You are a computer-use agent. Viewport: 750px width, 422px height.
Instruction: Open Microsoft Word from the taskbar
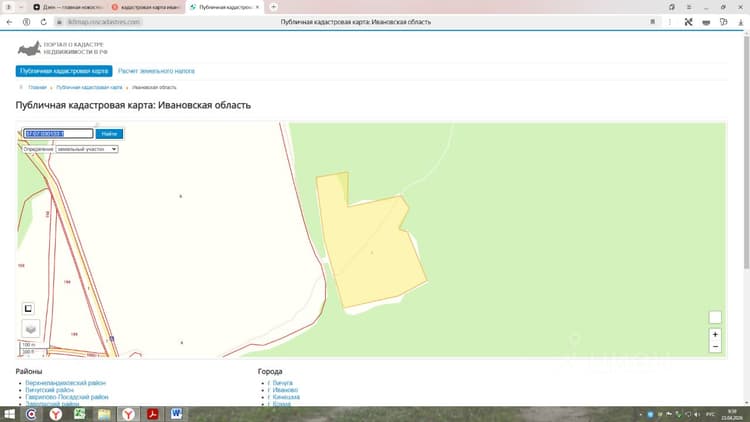176,414
